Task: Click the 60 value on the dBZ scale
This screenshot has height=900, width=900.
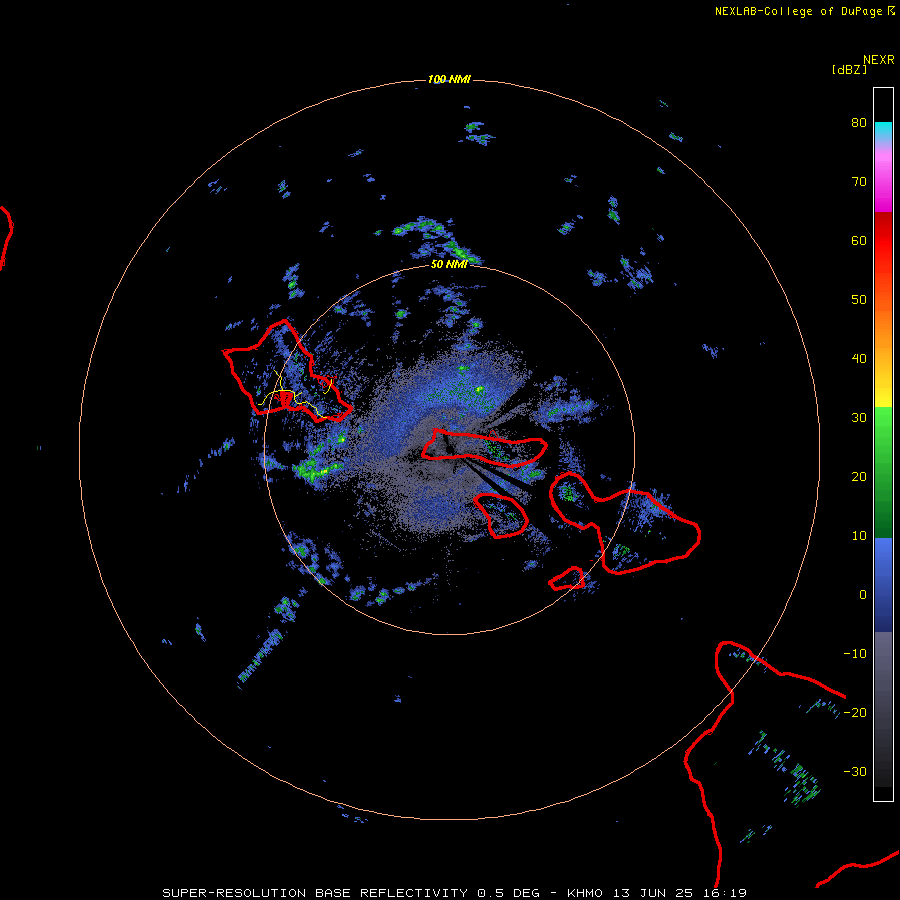Action: coord(859,240)
